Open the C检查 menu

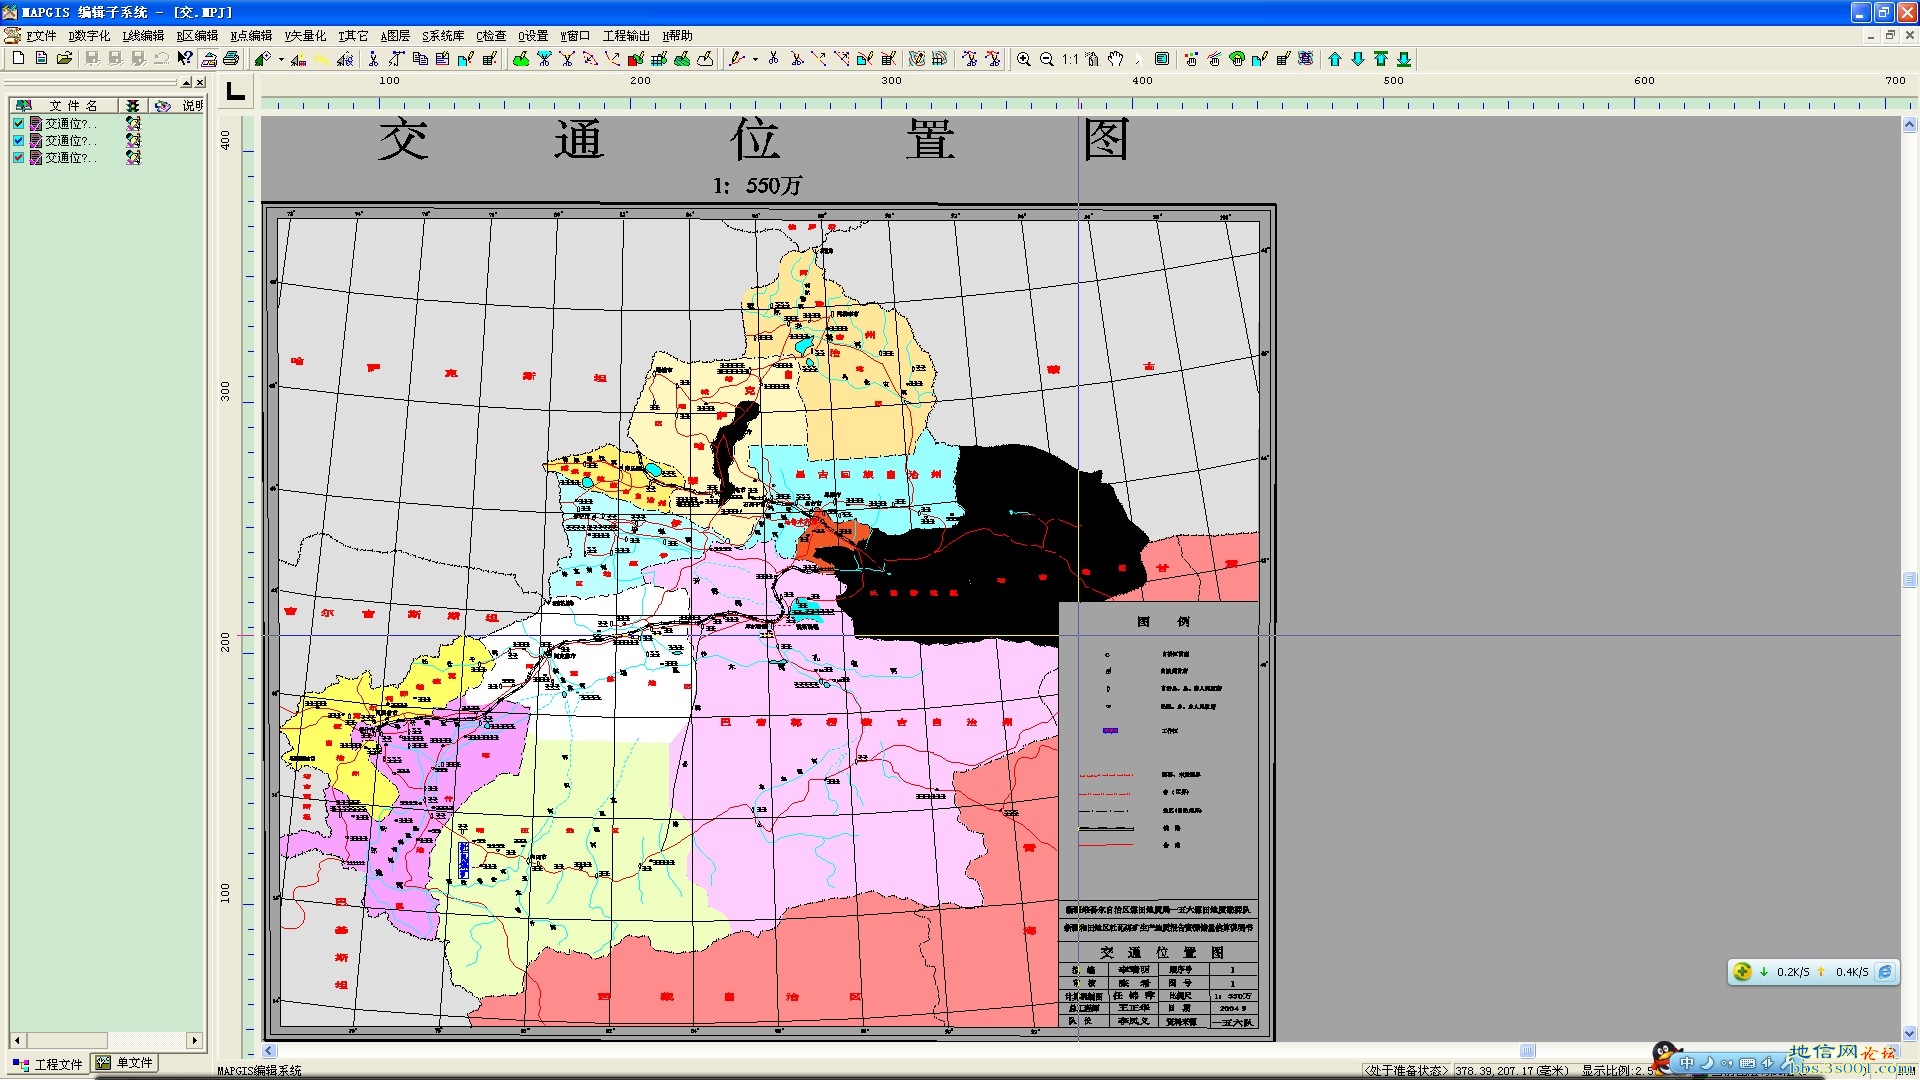[x=491, y=35]
